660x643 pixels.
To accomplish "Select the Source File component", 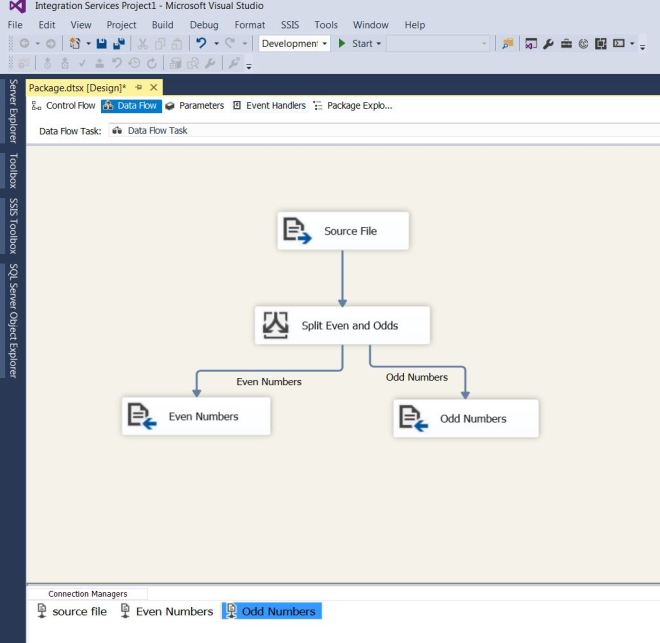I will (x=343, y=231).
